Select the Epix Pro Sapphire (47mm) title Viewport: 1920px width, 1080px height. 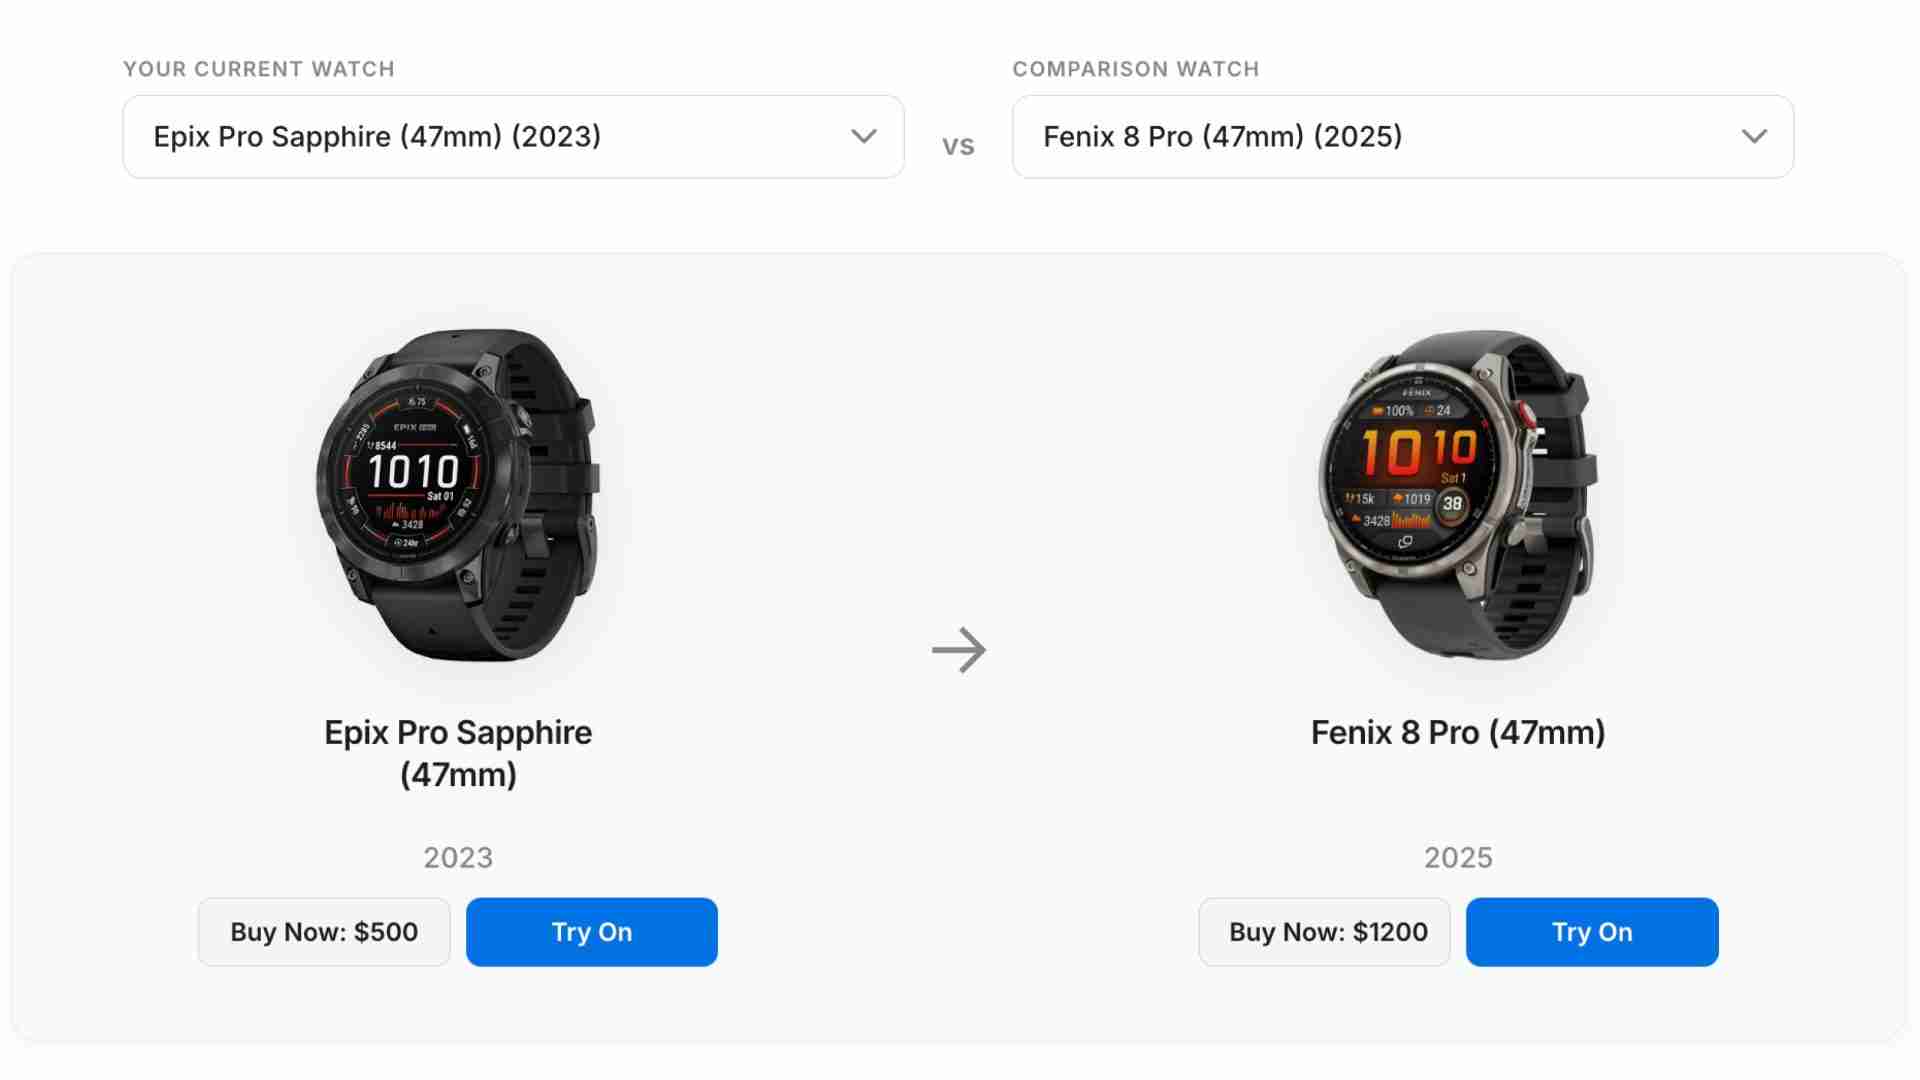click(457, 752)
